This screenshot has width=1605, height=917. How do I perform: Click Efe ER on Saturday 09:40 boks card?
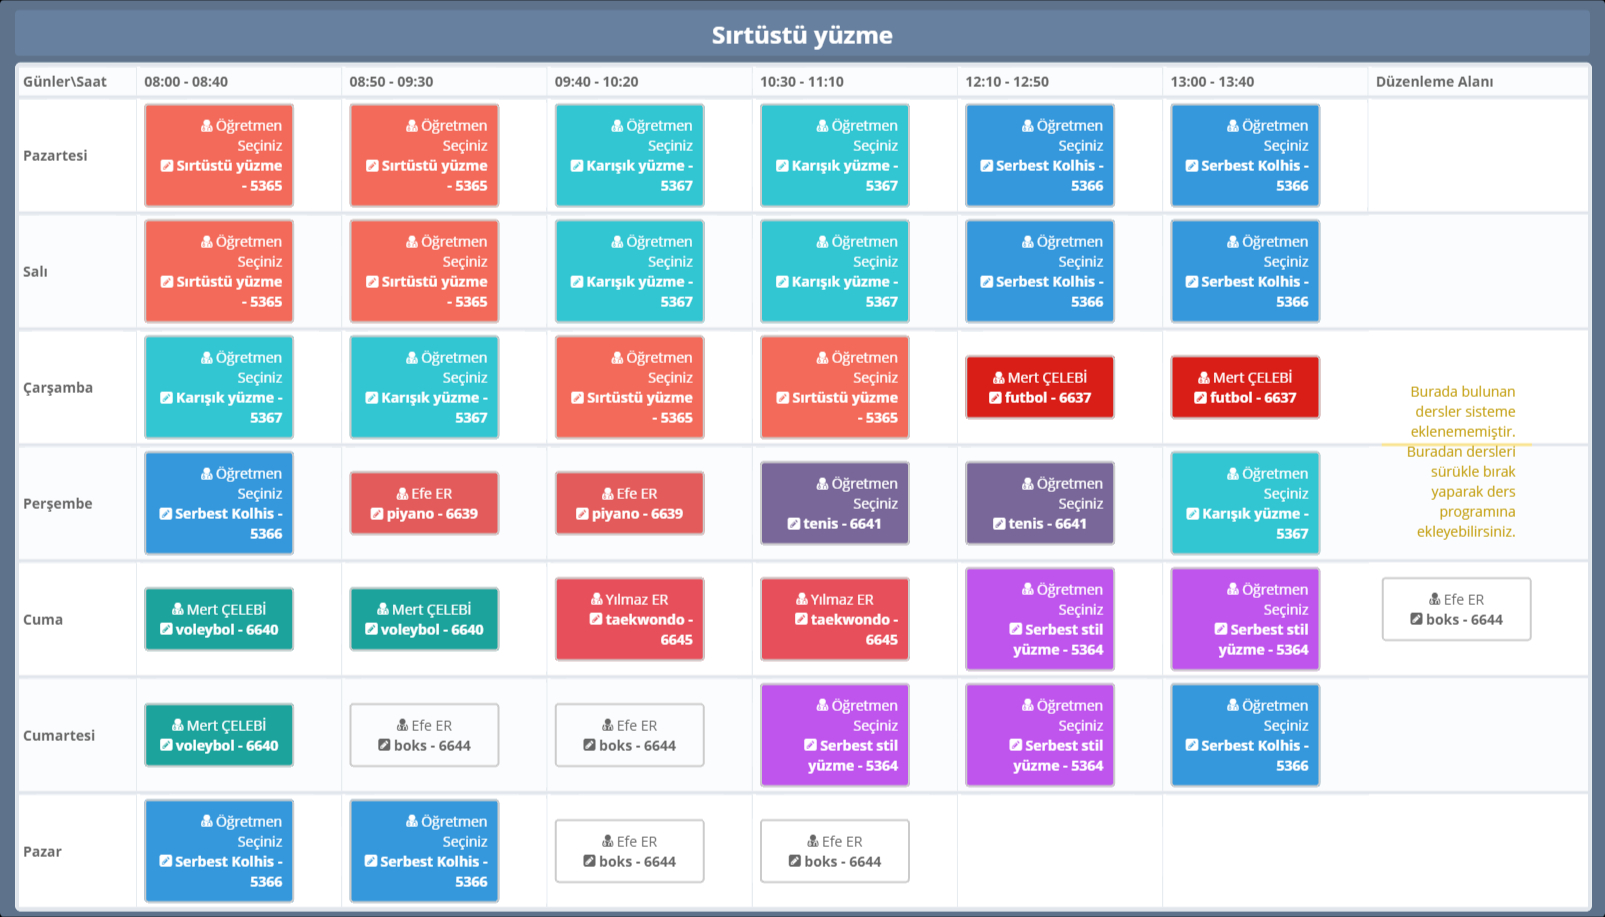(x=636, y=726)
